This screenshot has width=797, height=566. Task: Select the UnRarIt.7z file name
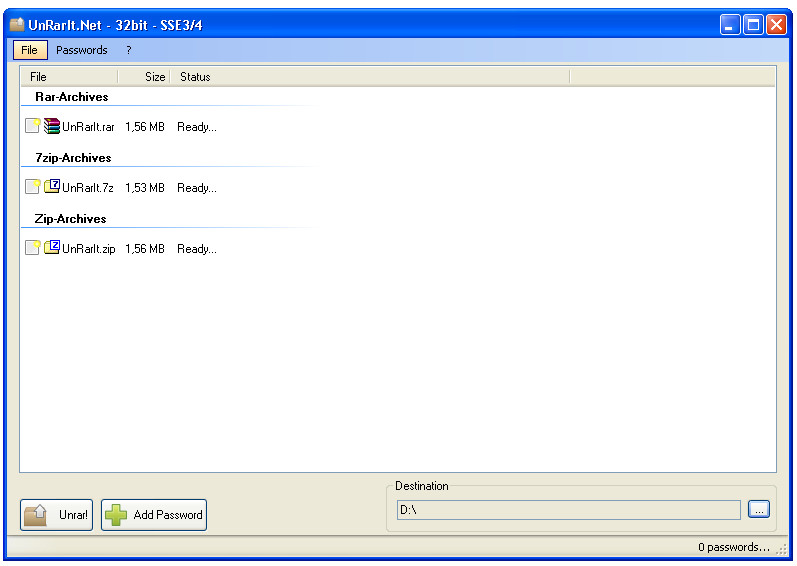click(x=88, y=187)
